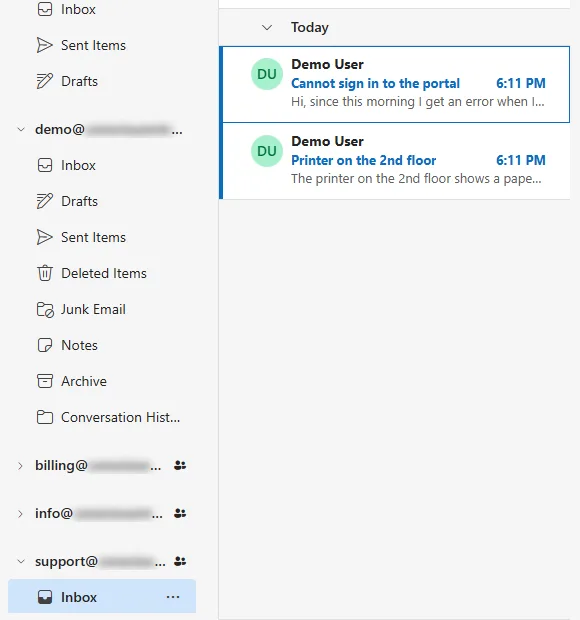
Task: Select the Junk Email folder
Action: tap(102, 309)
